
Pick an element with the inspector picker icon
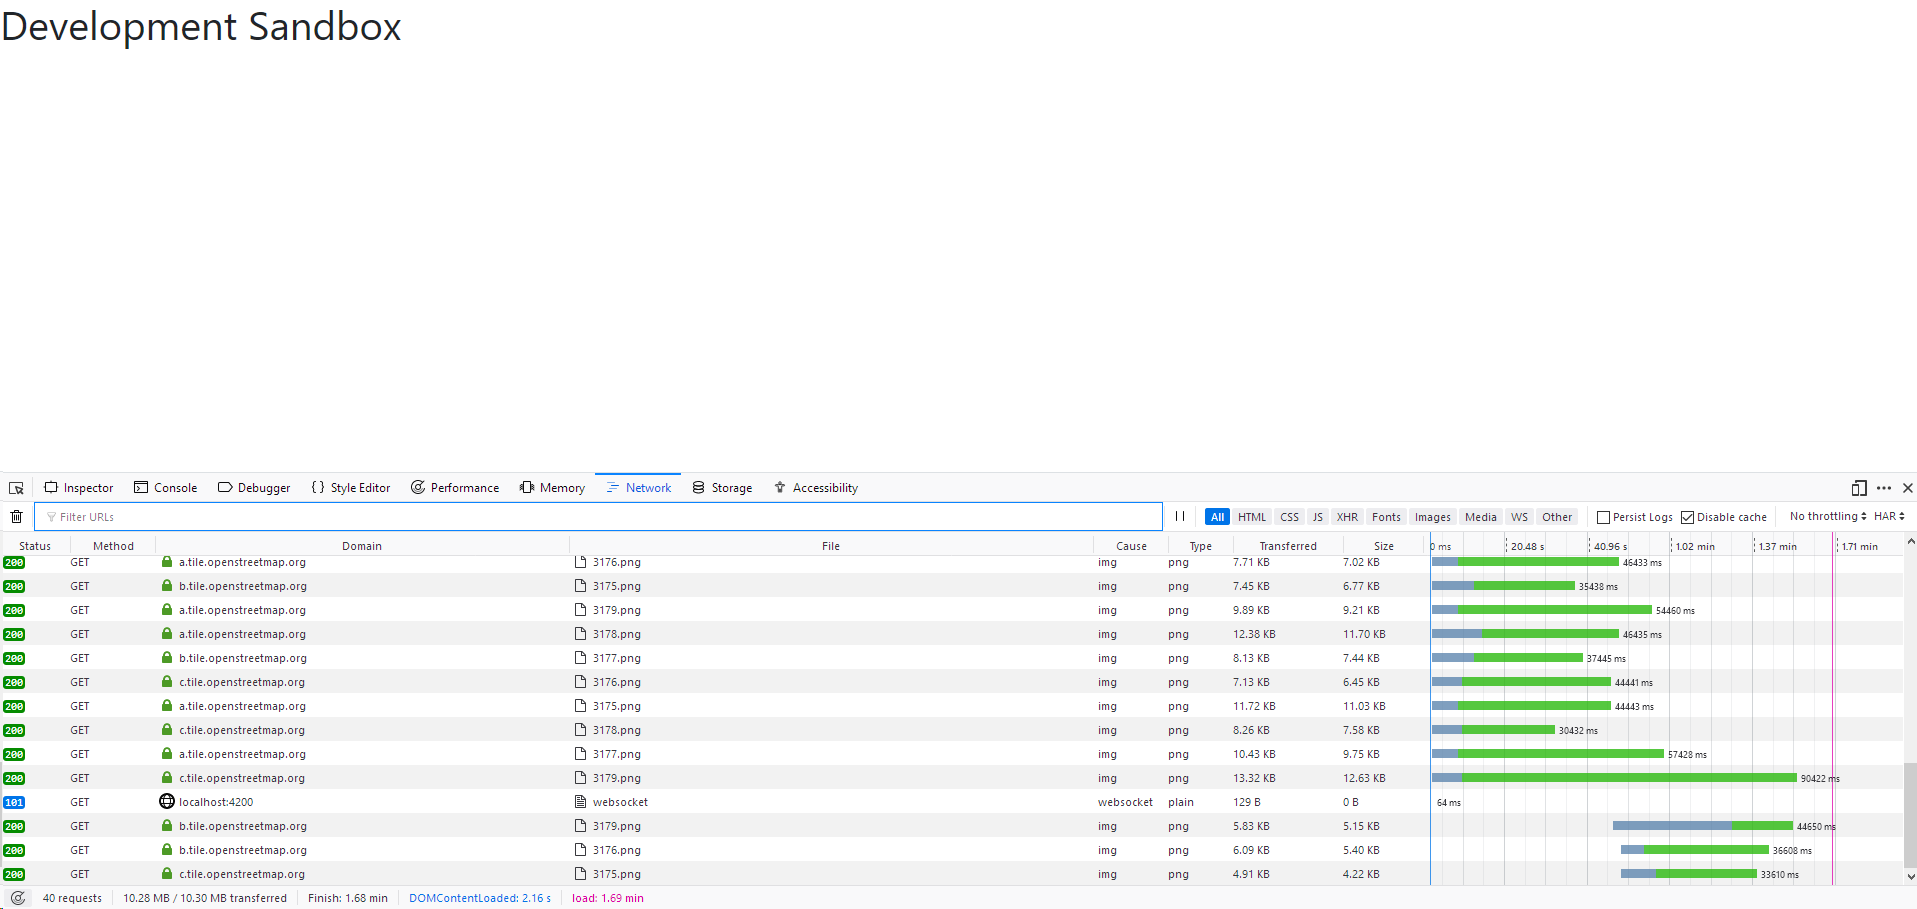point(16,488)
